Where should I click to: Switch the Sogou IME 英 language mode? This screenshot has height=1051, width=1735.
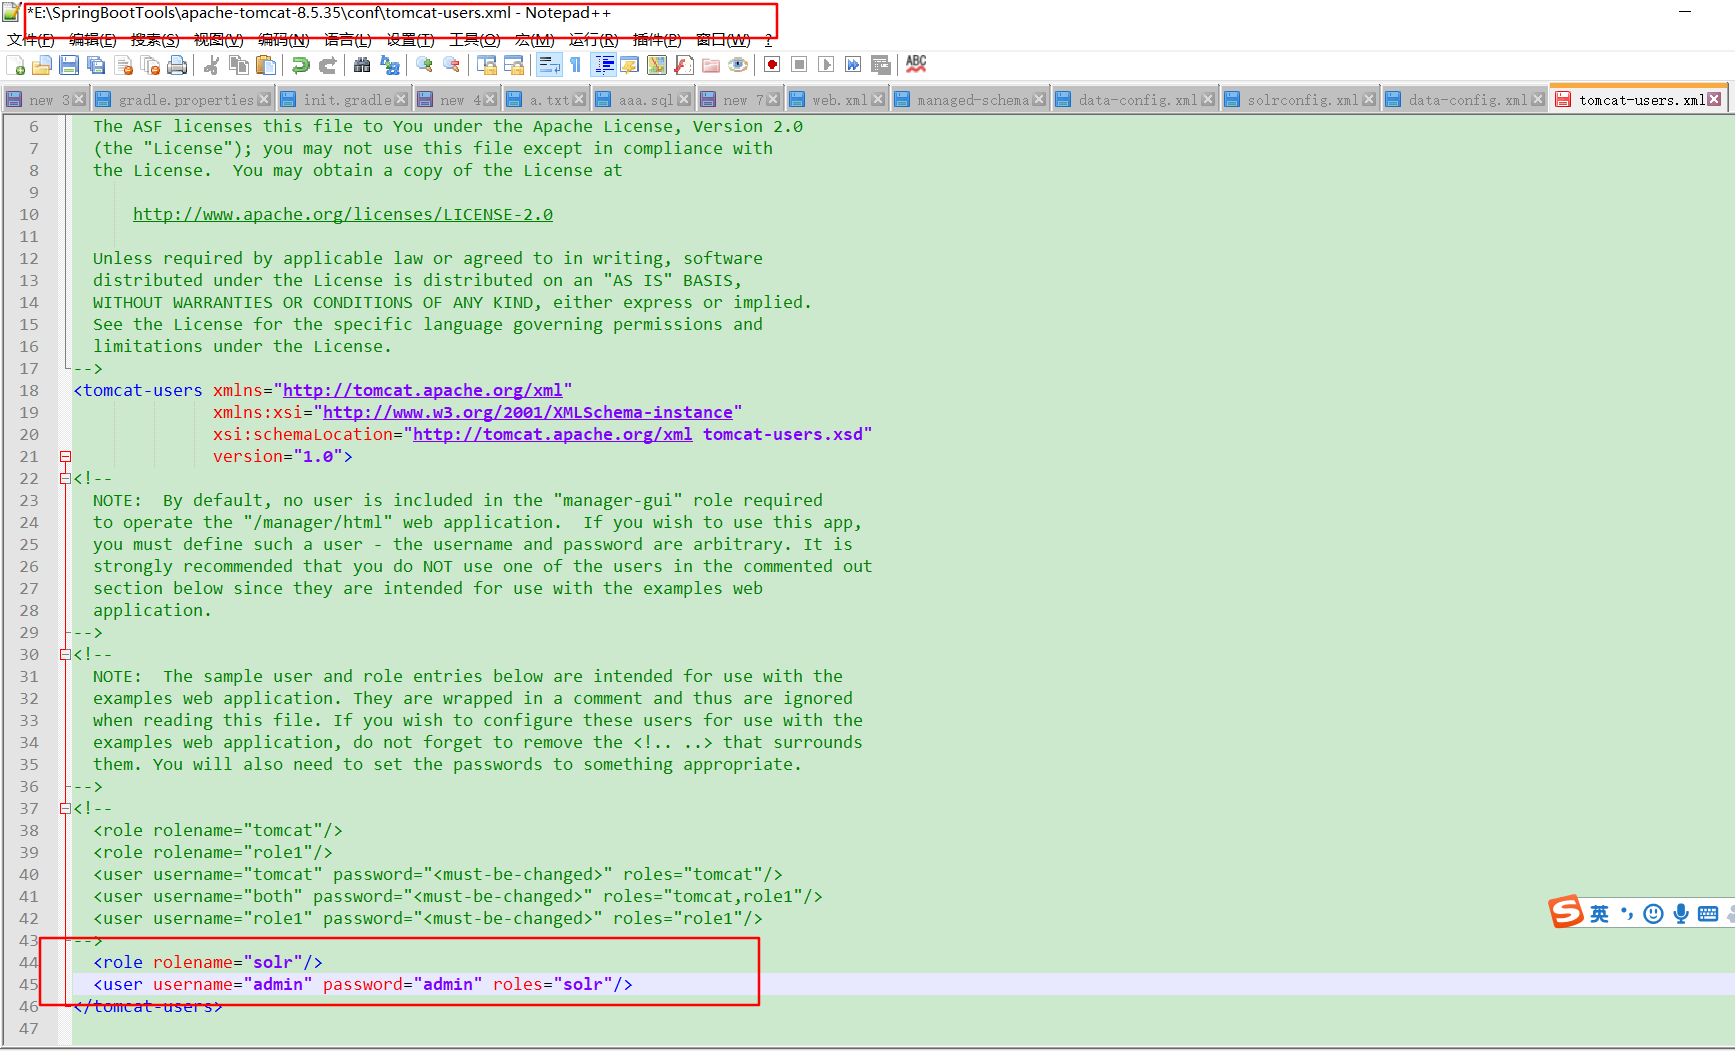pos(1599,913)
